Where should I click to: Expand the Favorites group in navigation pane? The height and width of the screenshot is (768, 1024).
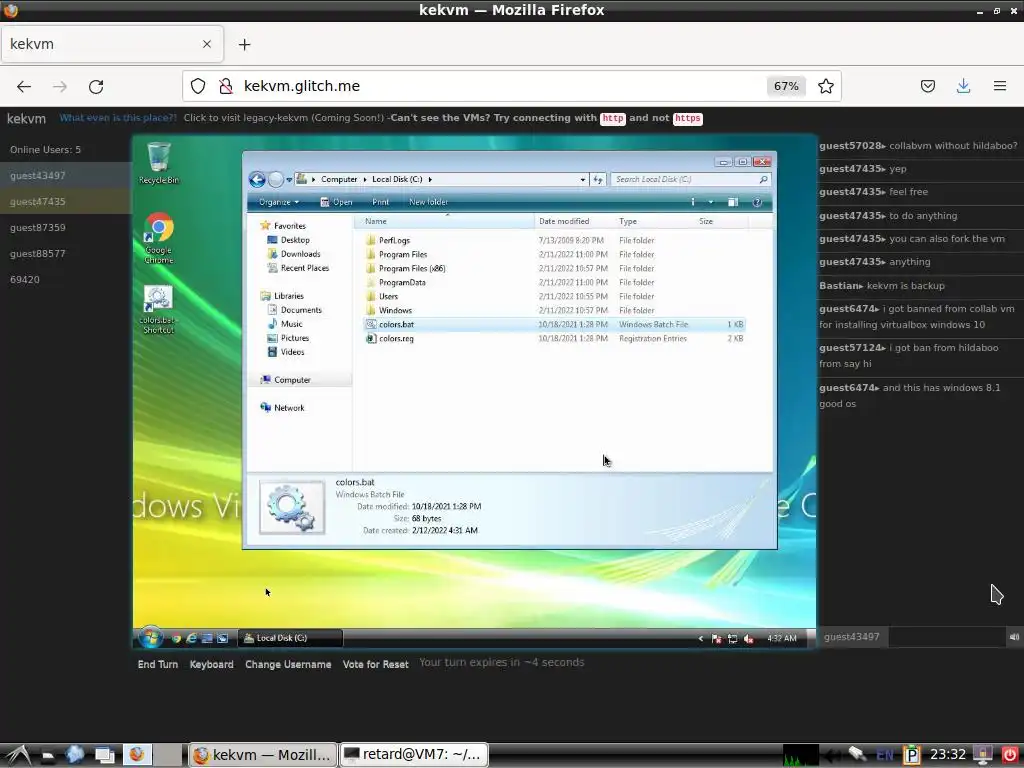[x=283, y=226]
